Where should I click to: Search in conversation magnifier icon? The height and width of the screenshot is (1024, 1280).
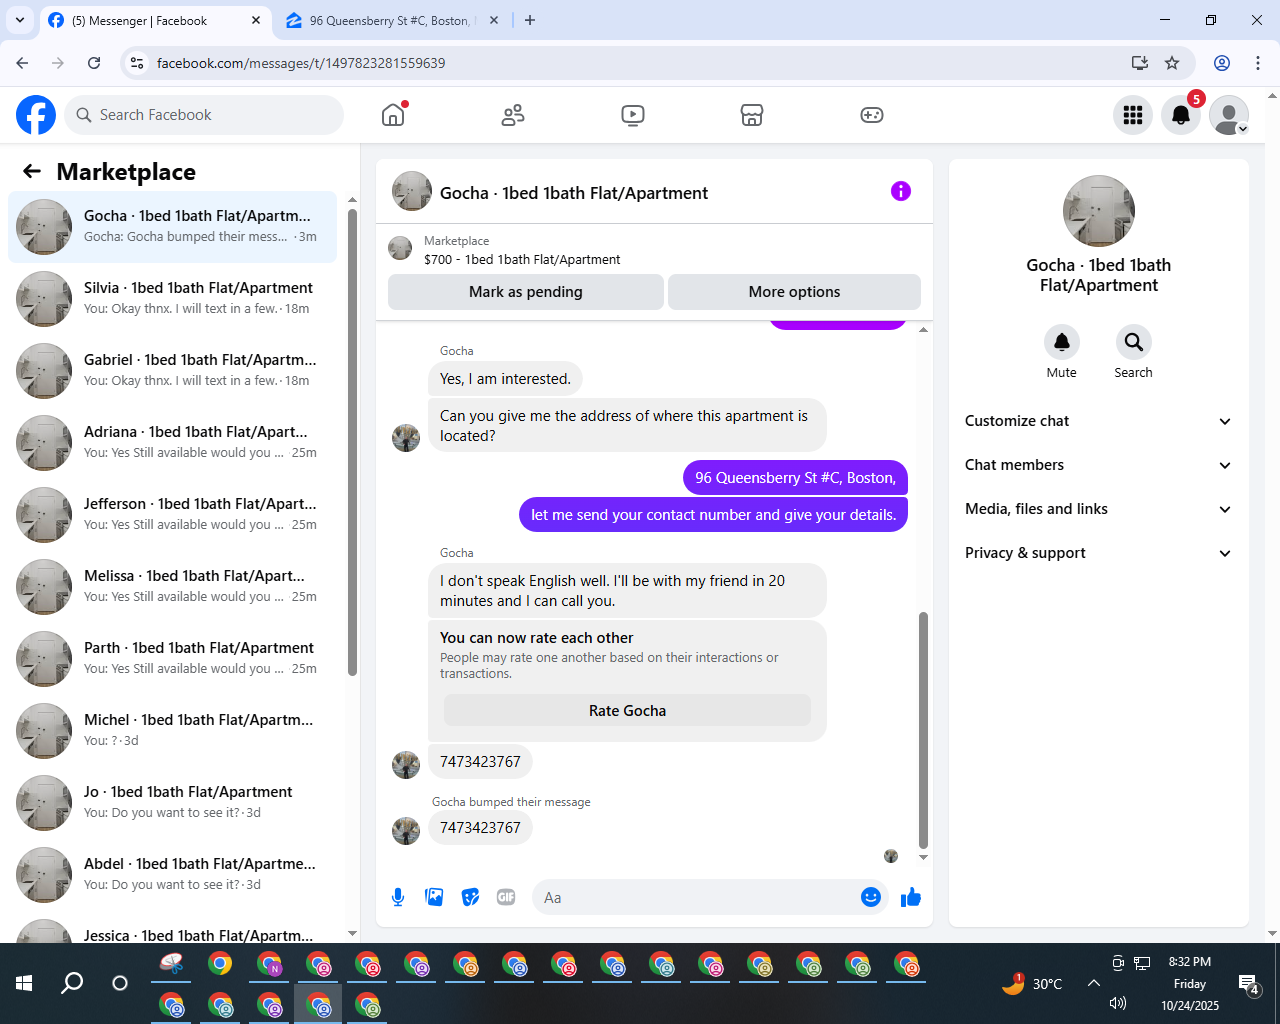(x=1133, y=342)
